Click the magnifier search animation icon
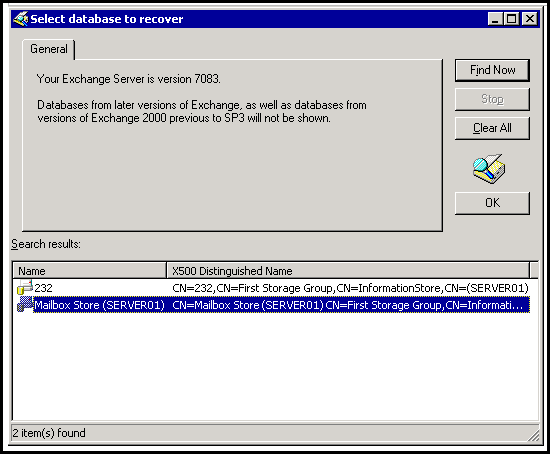The width and height of the screenshot is (550, 454). click(489, 169)
